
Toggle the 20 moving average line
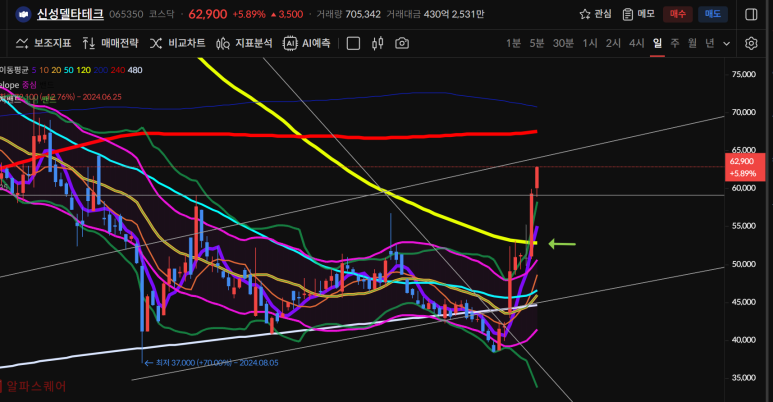tap(56, 70)
